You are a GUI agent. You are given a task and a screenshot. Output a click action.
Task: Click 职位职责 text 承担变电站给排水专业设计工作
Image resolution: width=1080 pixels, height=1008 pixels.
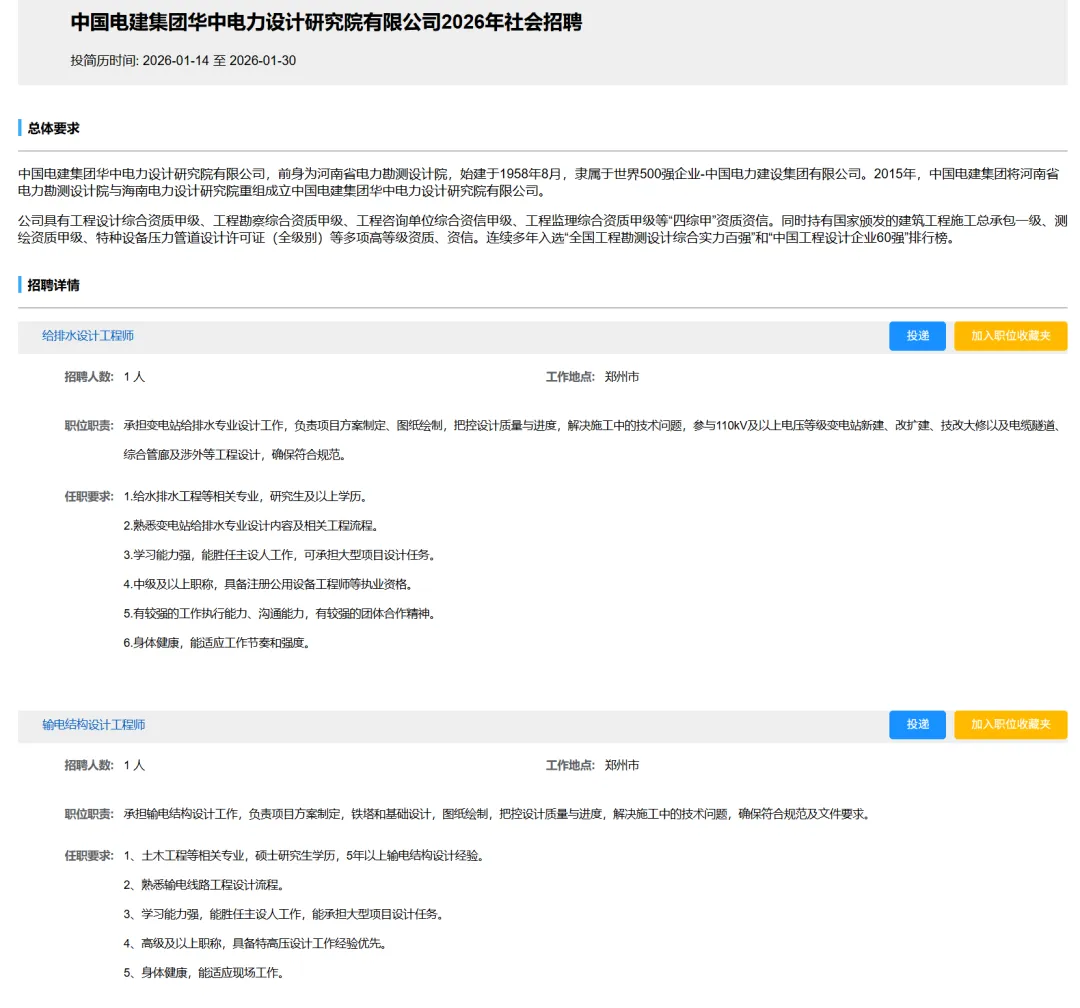click(592, 440)
